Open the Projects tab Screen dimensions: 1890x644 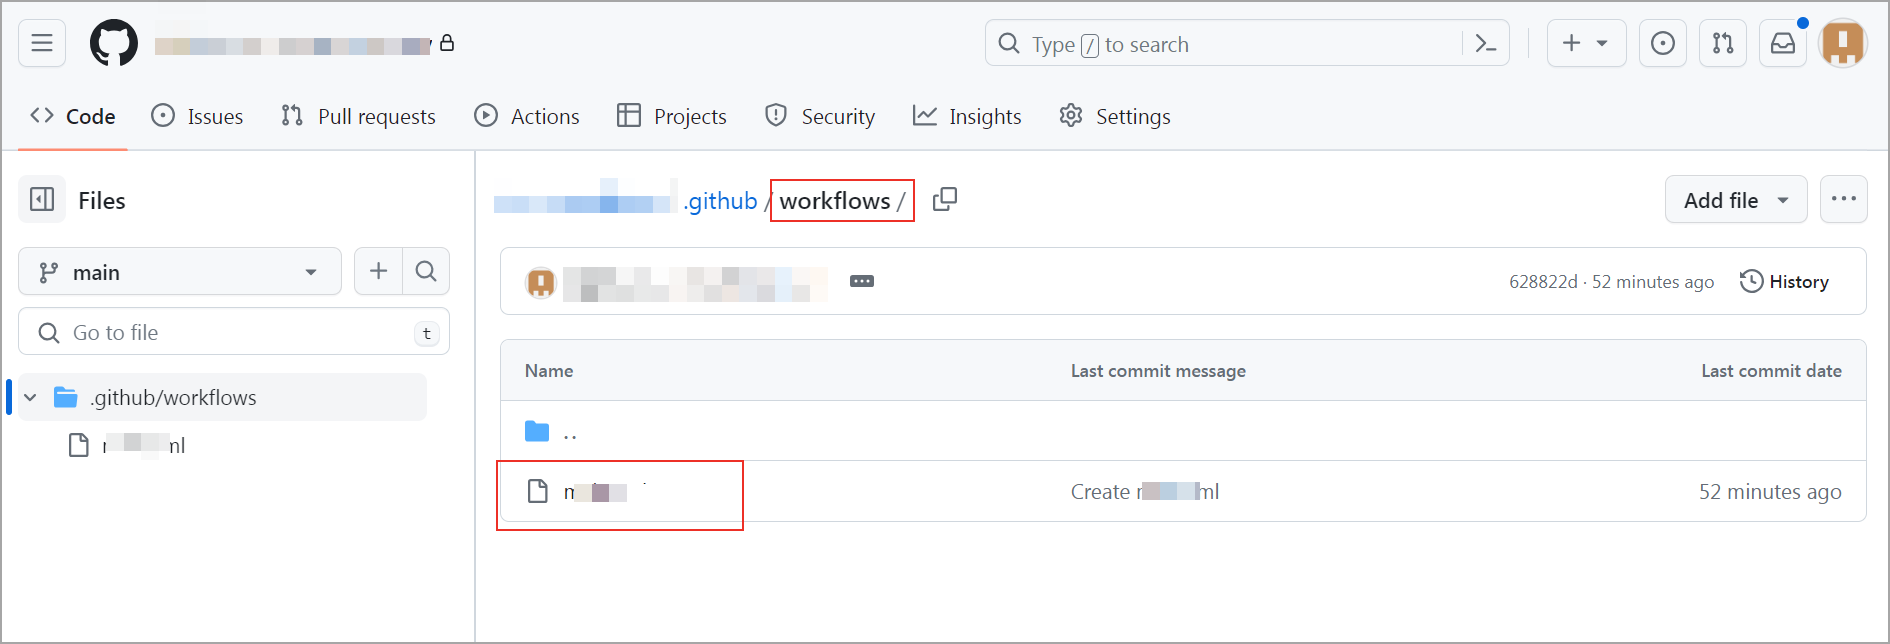coord(672,116)
